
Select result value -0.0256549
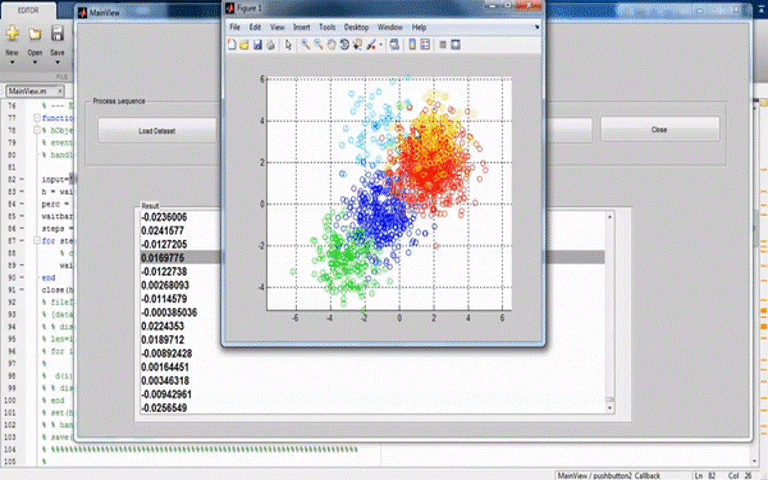(x=164, y=408)
